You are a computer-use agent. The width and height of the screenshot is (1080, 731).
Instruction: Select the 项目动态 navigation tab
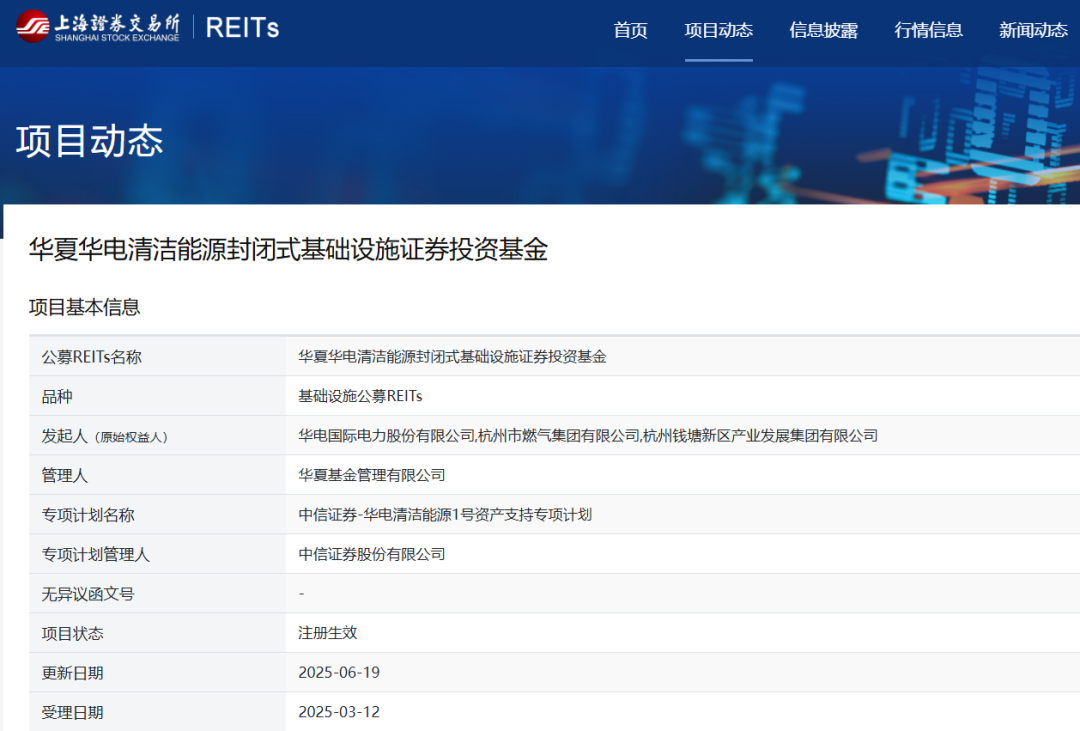(x=718, y=31)
